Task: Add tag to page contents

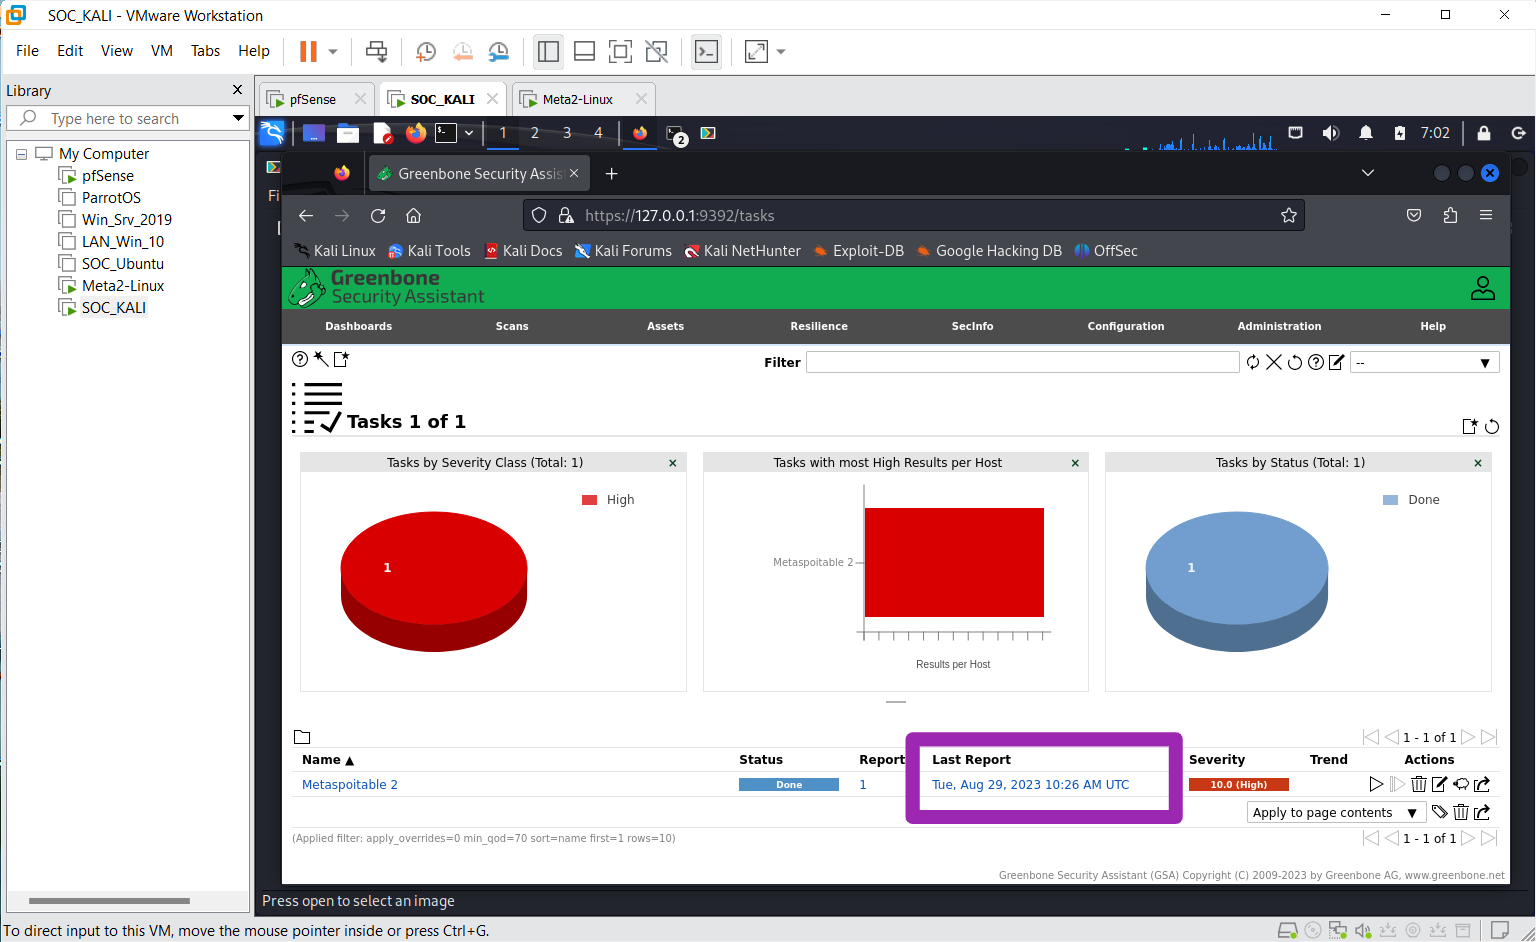Action: coord(1439,812)
